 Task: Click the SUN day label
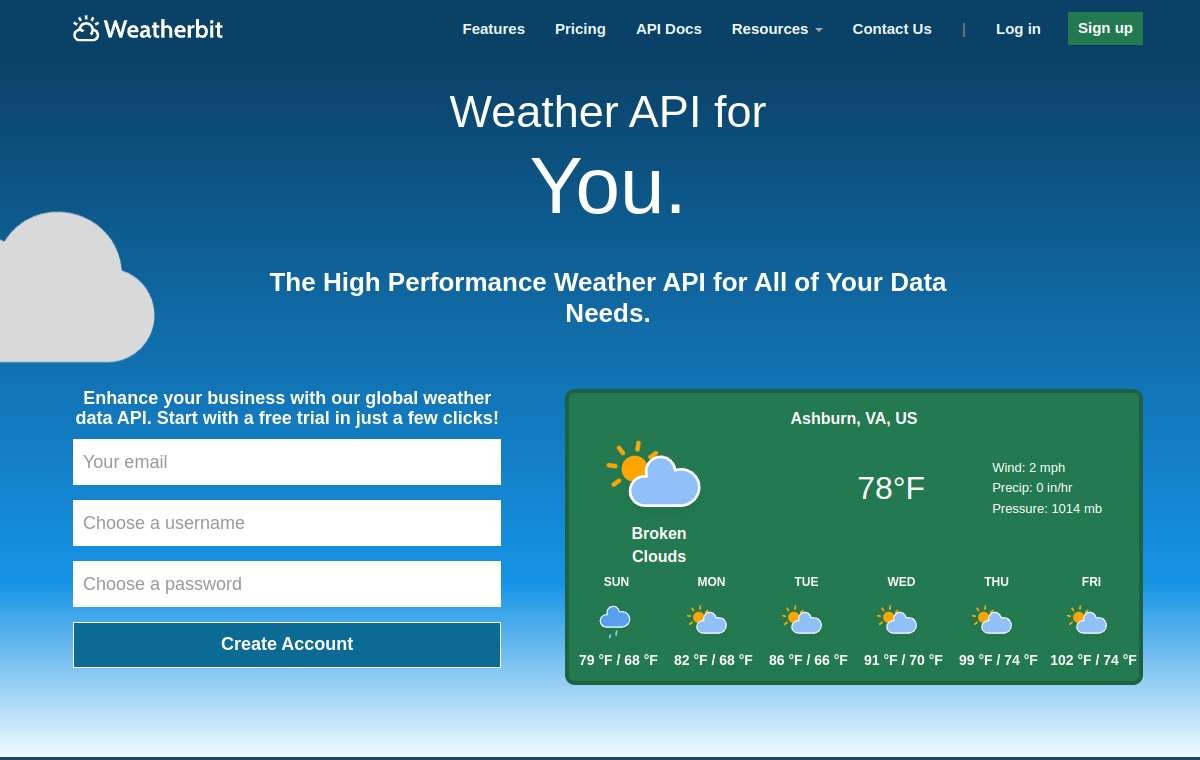[616, 582]
